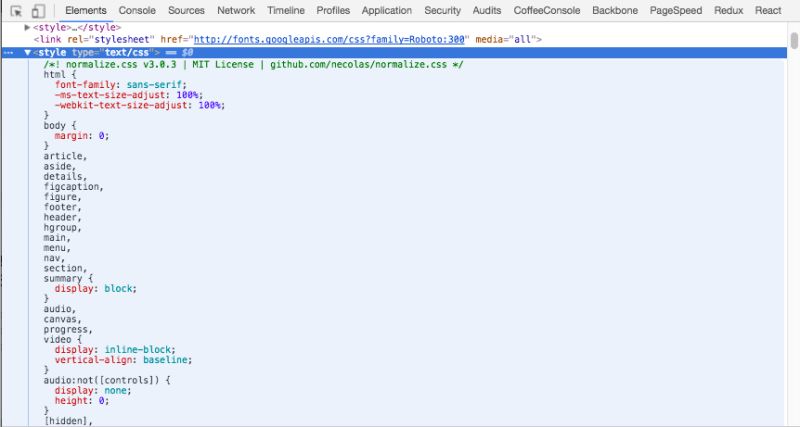This screenshot has height=427, width=800.
Task: Click the display: inline-block declaration
Action: click(115, 350)
